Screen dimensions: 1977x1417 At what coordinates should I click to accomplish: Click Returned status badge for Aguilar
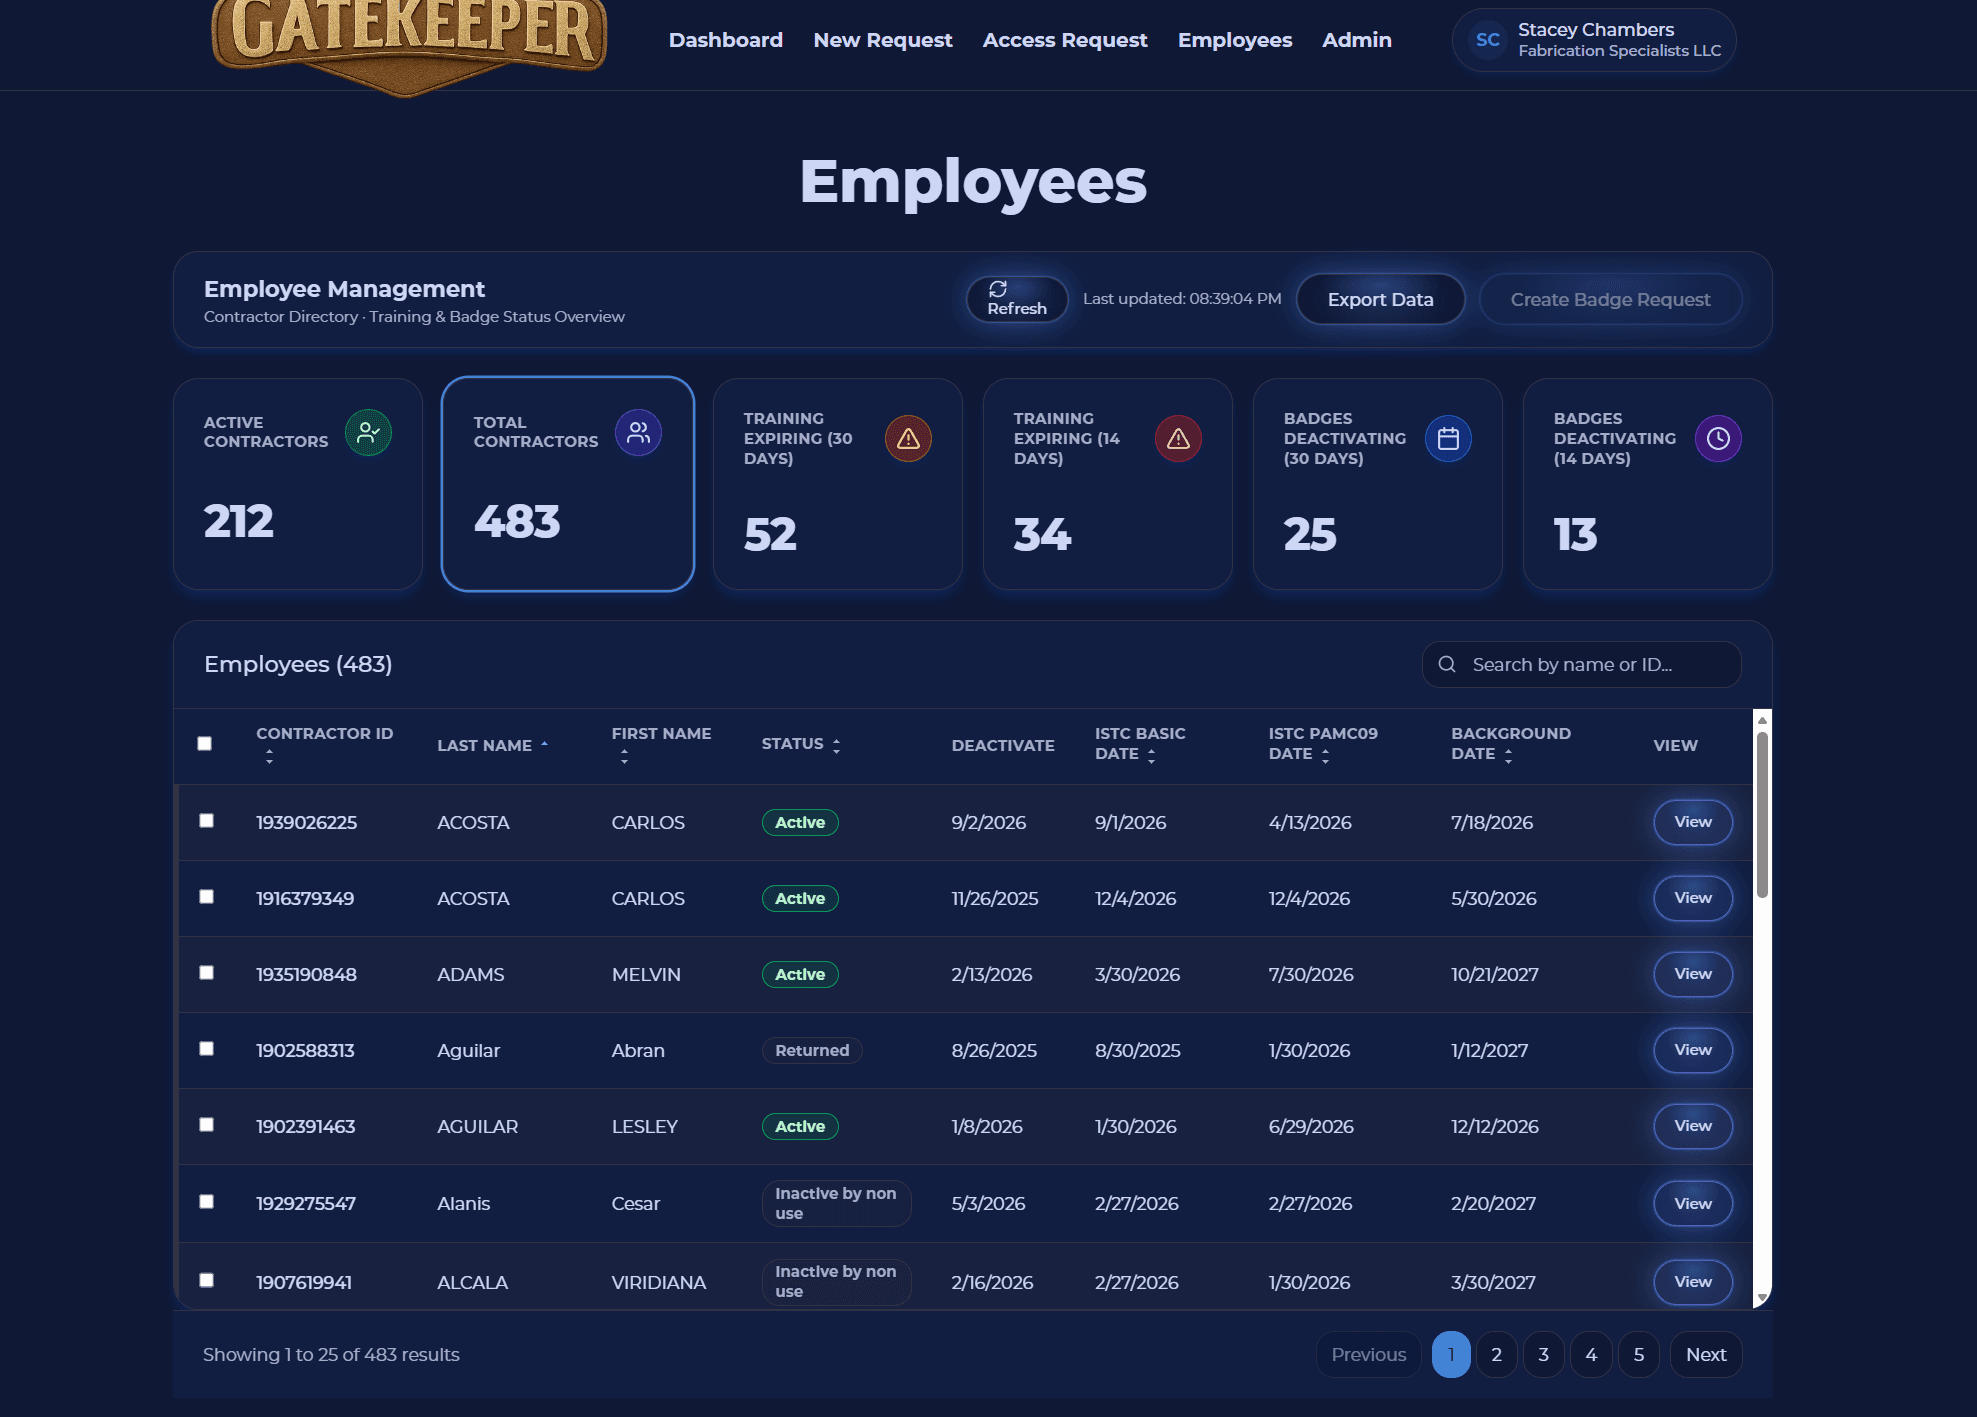pyautogui.click(x=812, y=1050)
